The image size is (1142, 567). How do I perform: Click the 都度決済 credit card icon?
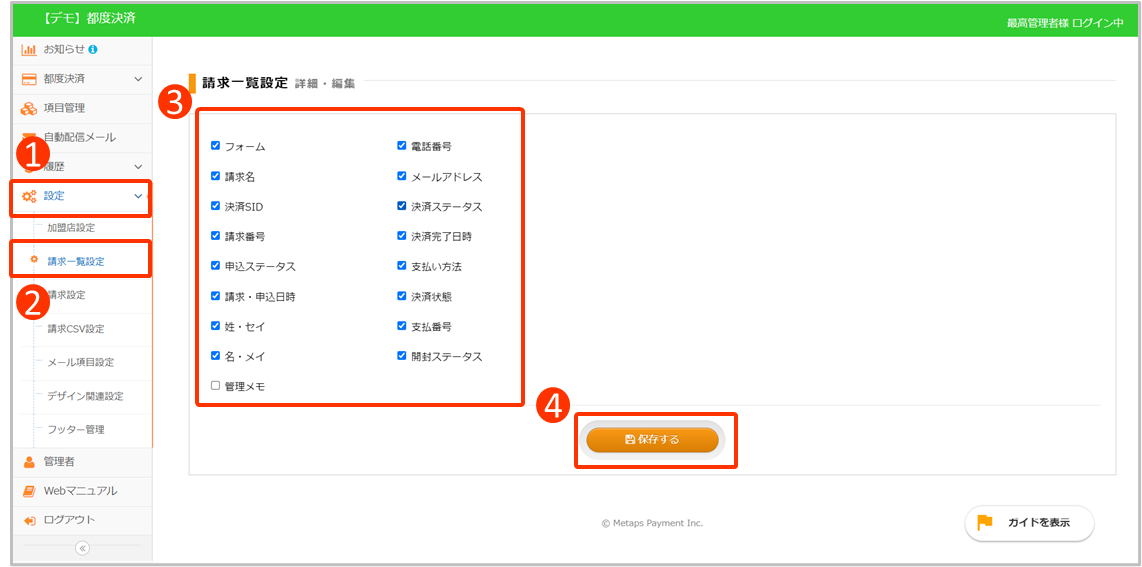(29, 78)
